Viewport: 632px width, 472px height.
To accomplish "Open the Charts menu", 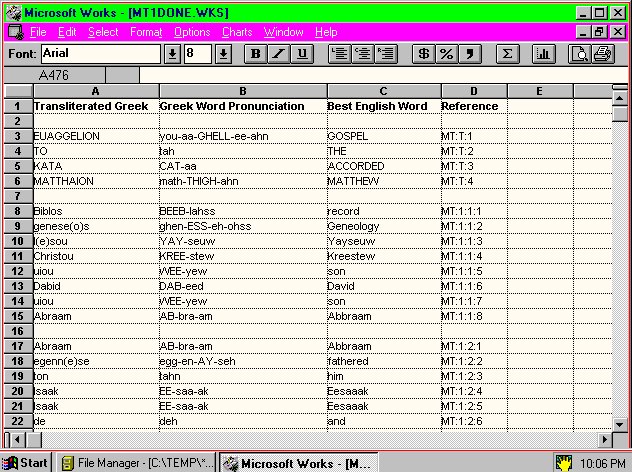I will click(x=237, y=32).
